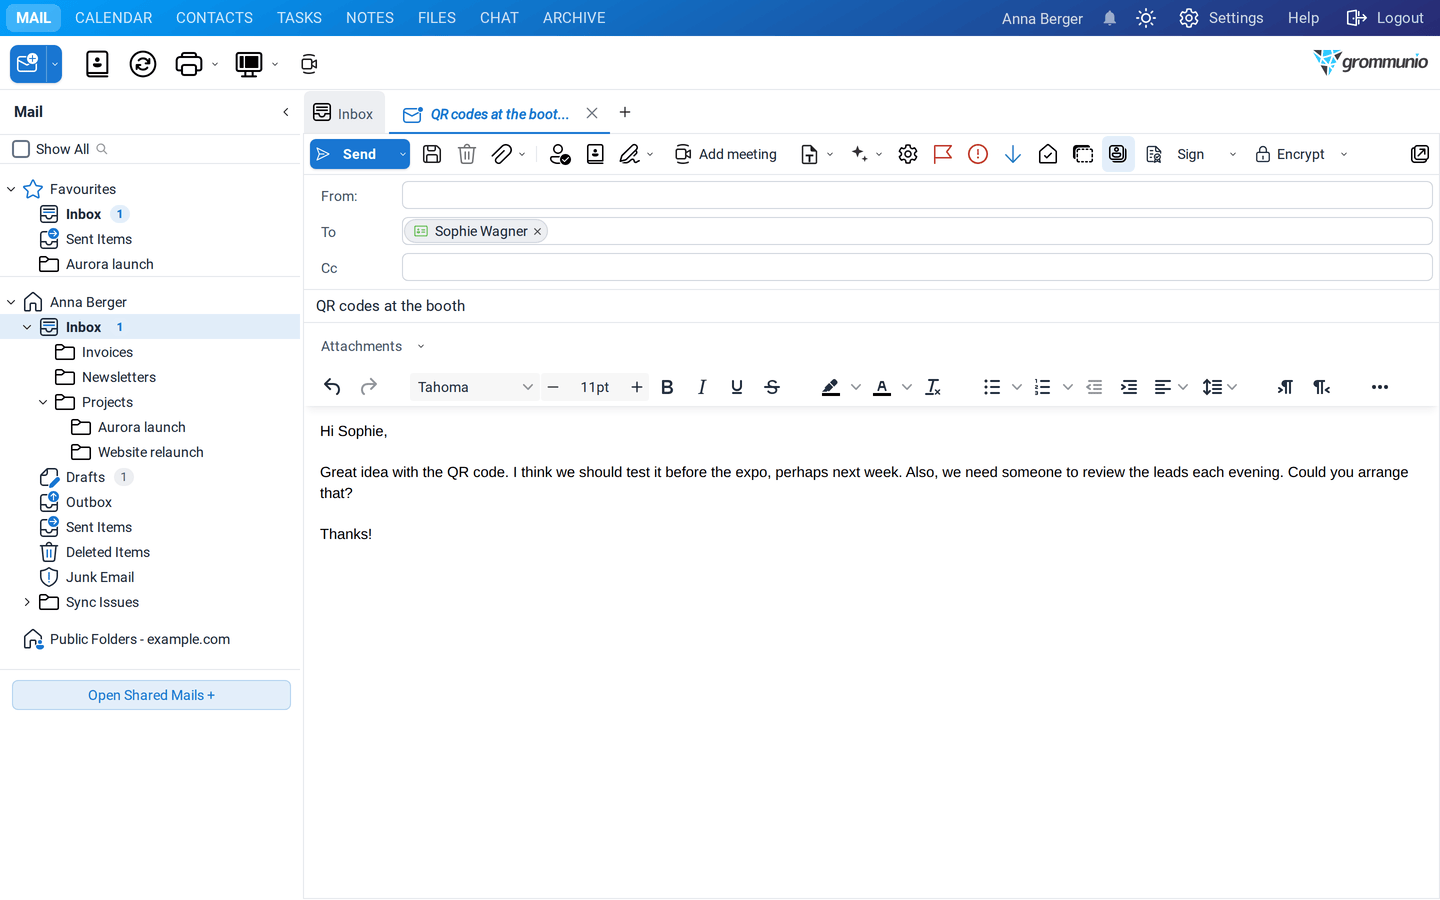Pop out the compose window
The height and width of the screenshot is (900, 1440).
point(1420,154)
